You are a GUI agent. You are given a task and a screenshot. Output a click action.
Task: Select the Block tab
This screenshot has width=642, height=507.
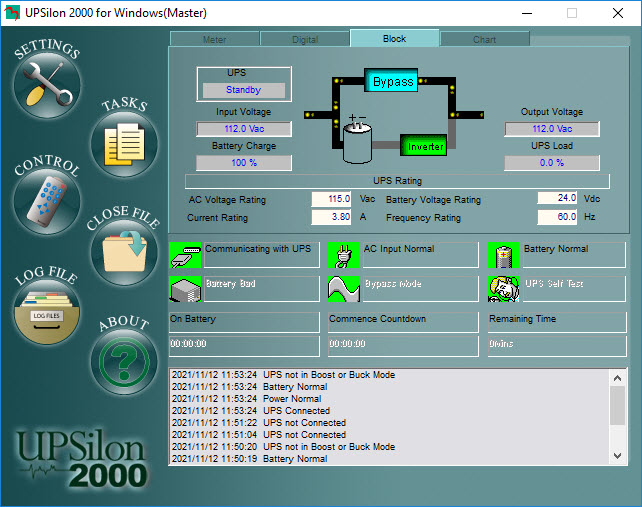394,38
